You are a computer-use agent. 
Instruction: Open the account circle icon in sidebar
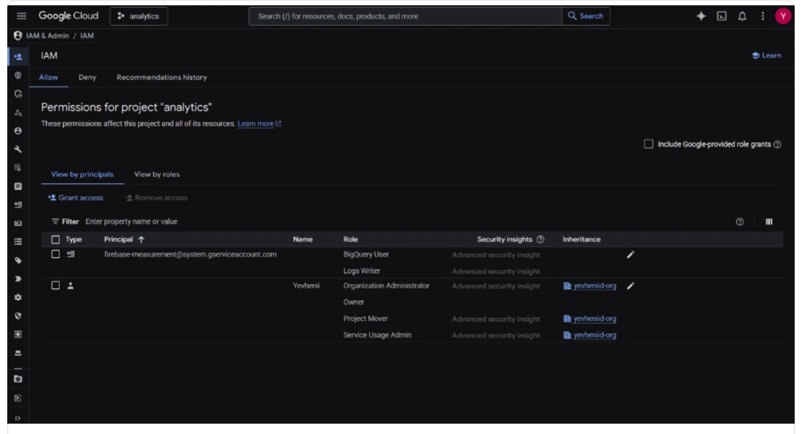18,131
